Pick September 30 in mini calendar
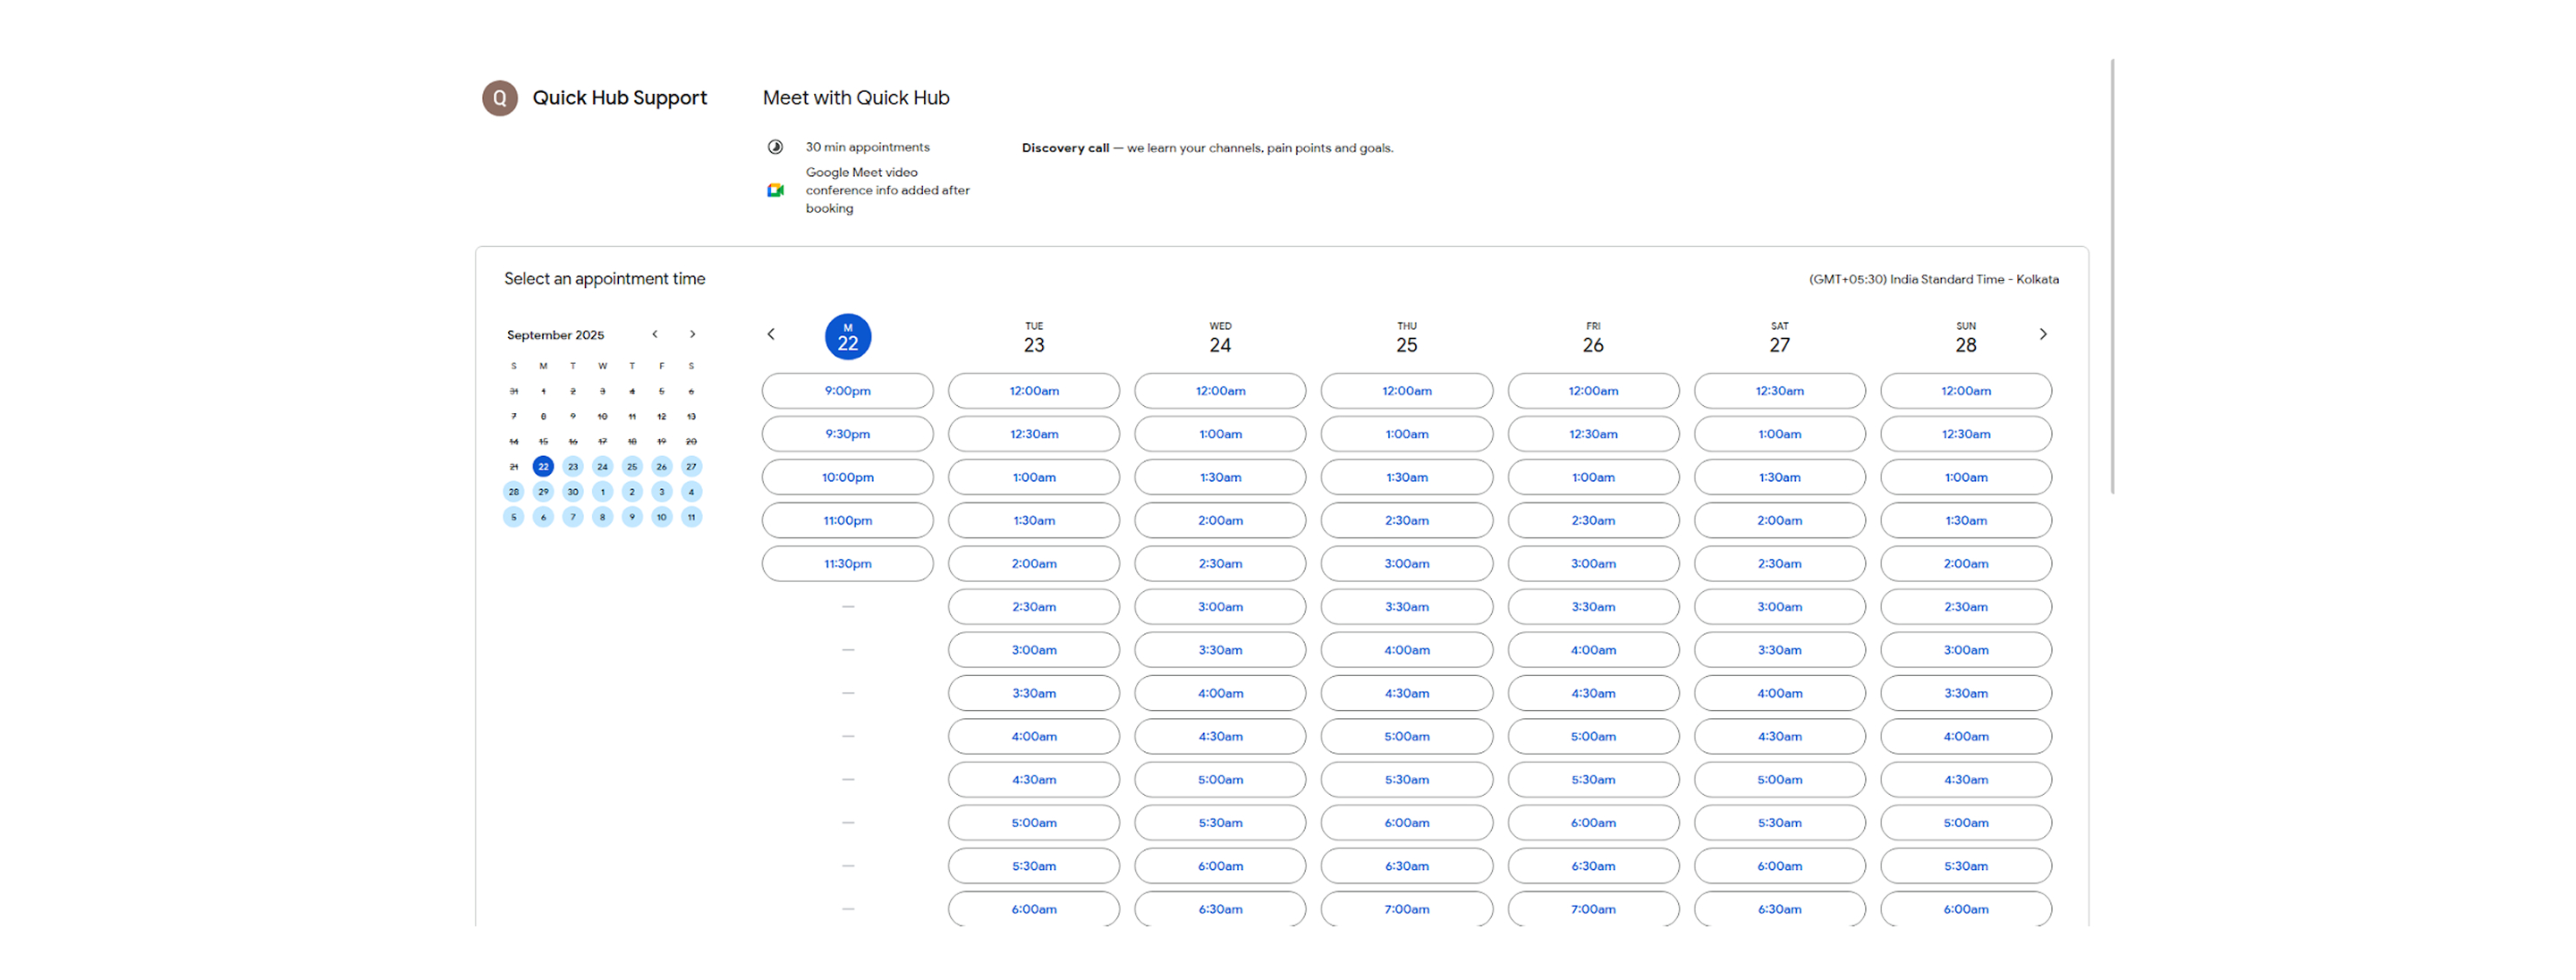This screenshot has height=980, width=2576. tap(573, 492)
